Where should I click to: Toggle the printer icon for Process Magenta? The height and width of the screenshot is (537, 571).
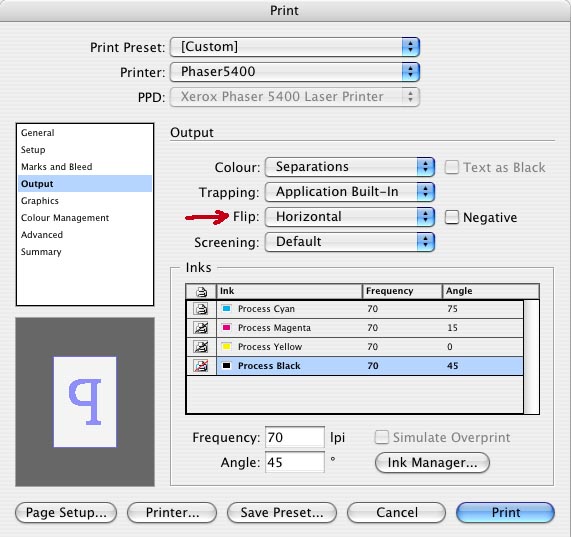201,328
